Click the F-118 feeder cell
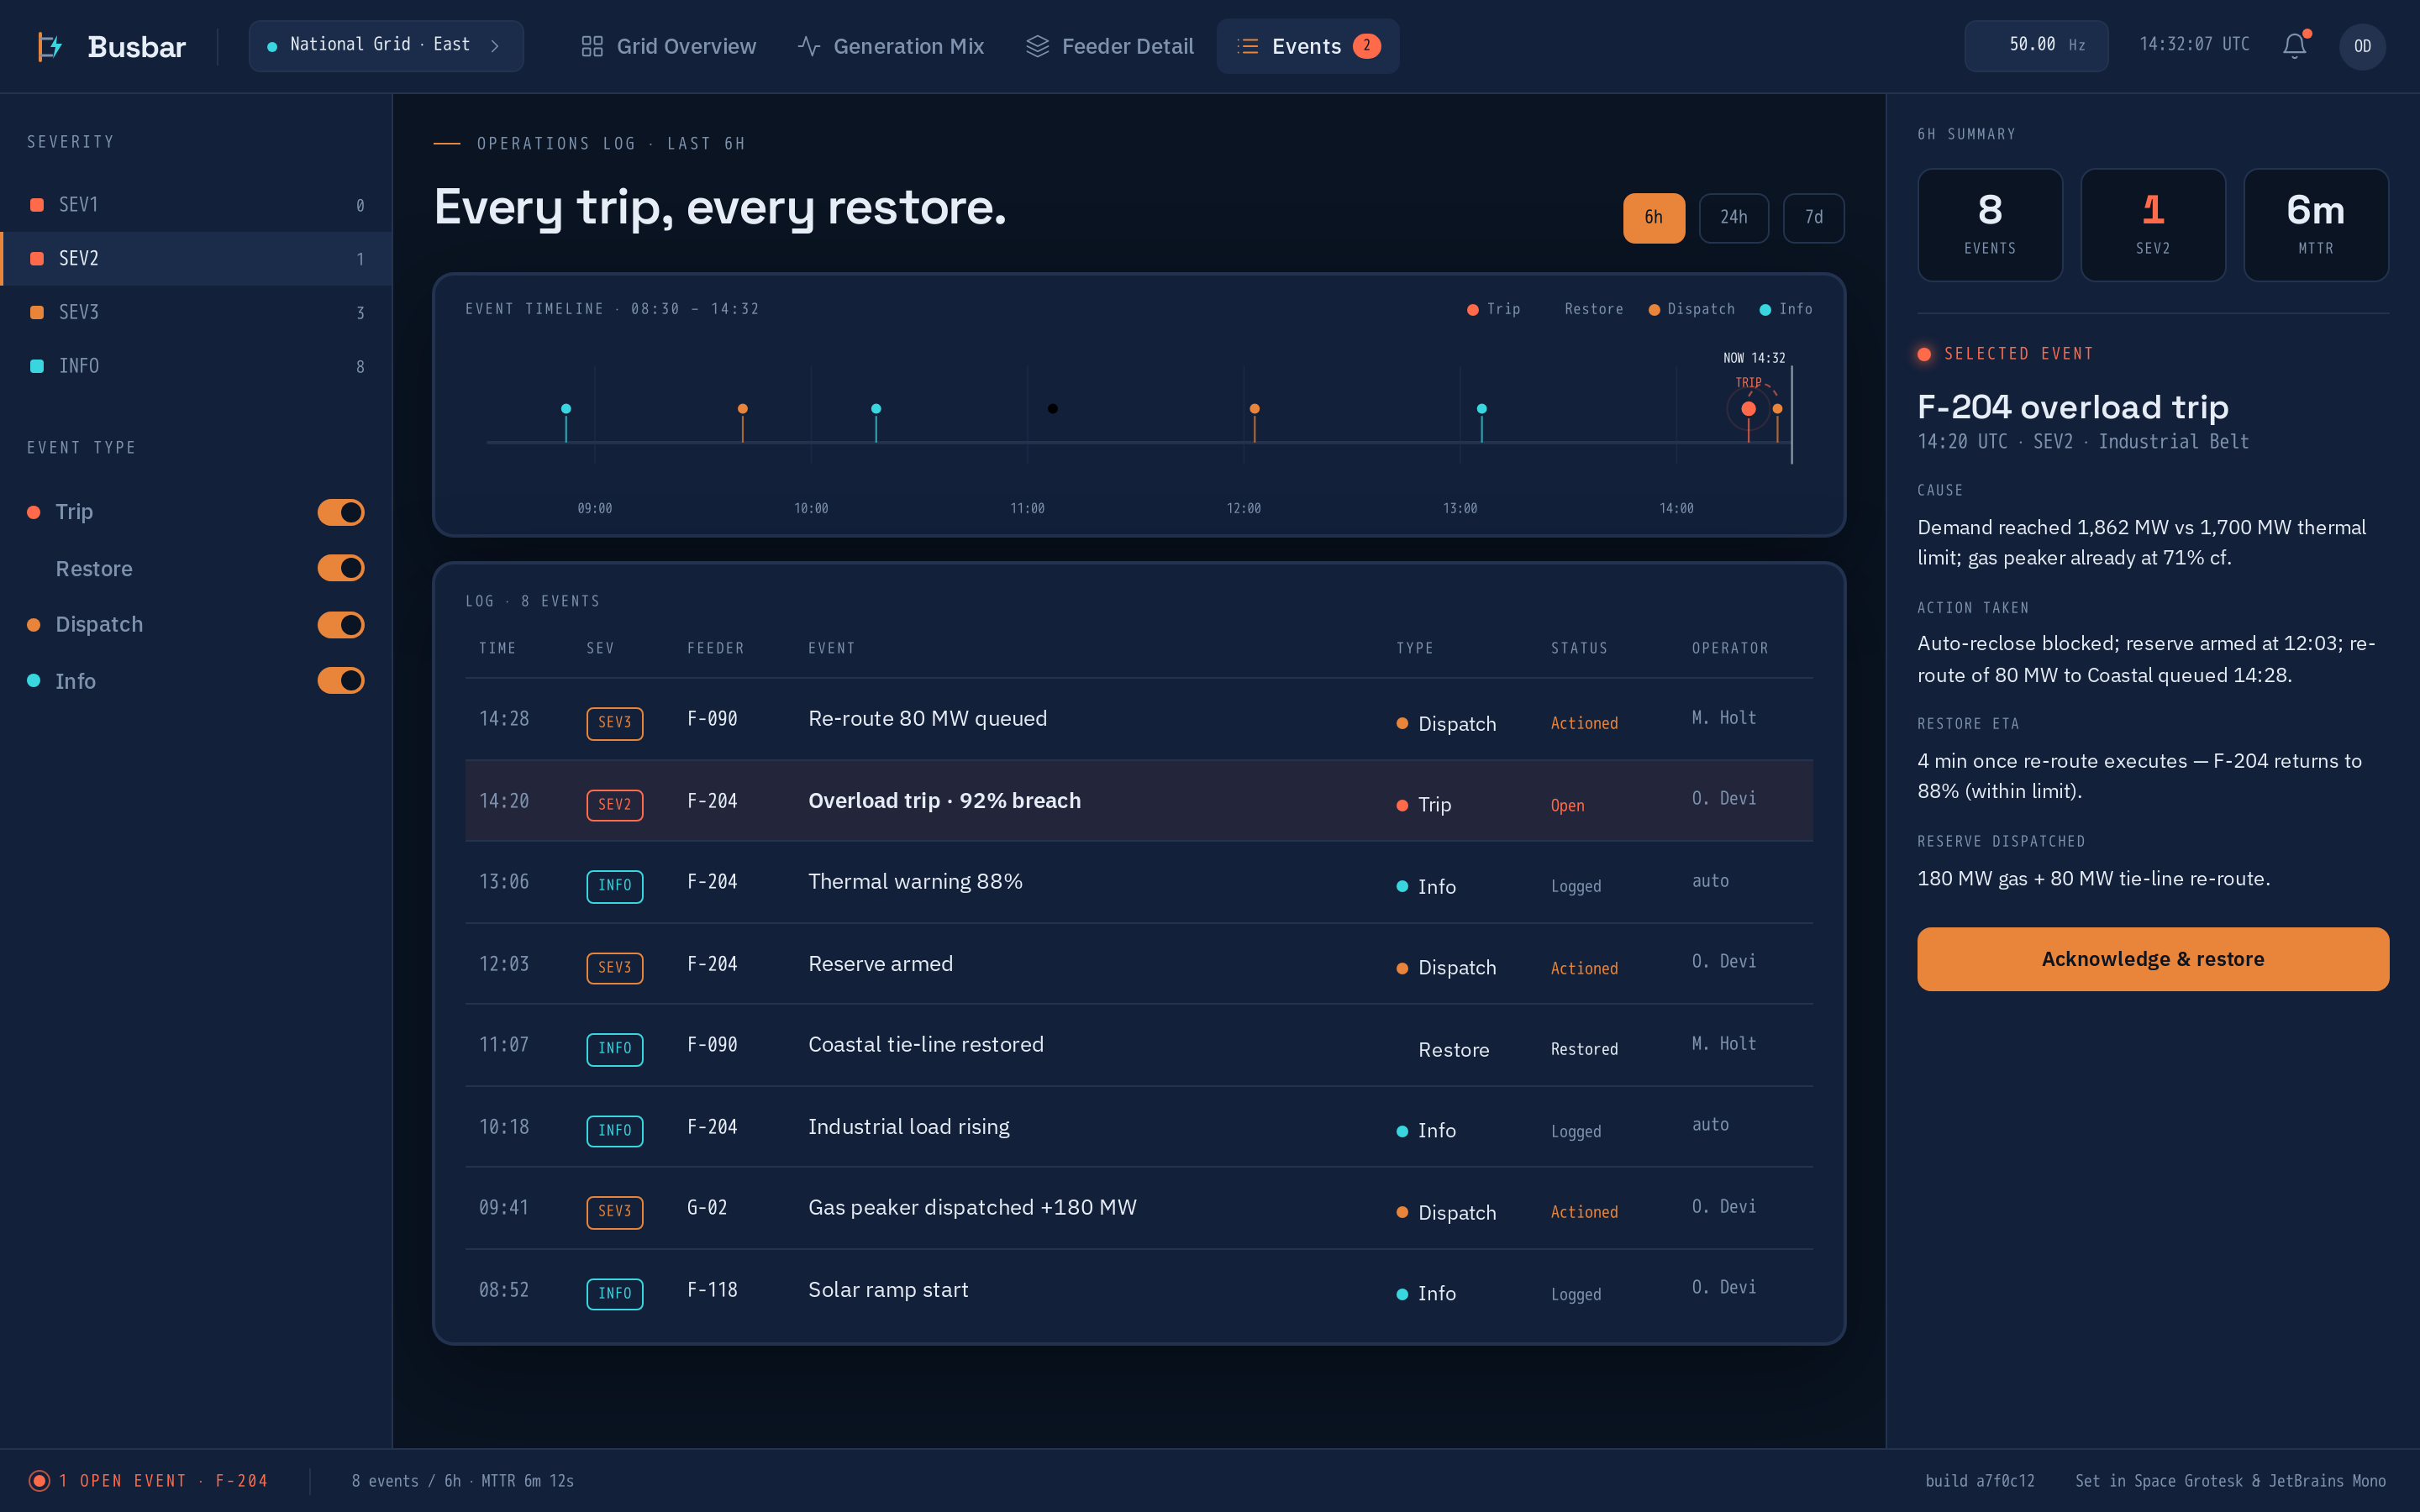 712,1290
